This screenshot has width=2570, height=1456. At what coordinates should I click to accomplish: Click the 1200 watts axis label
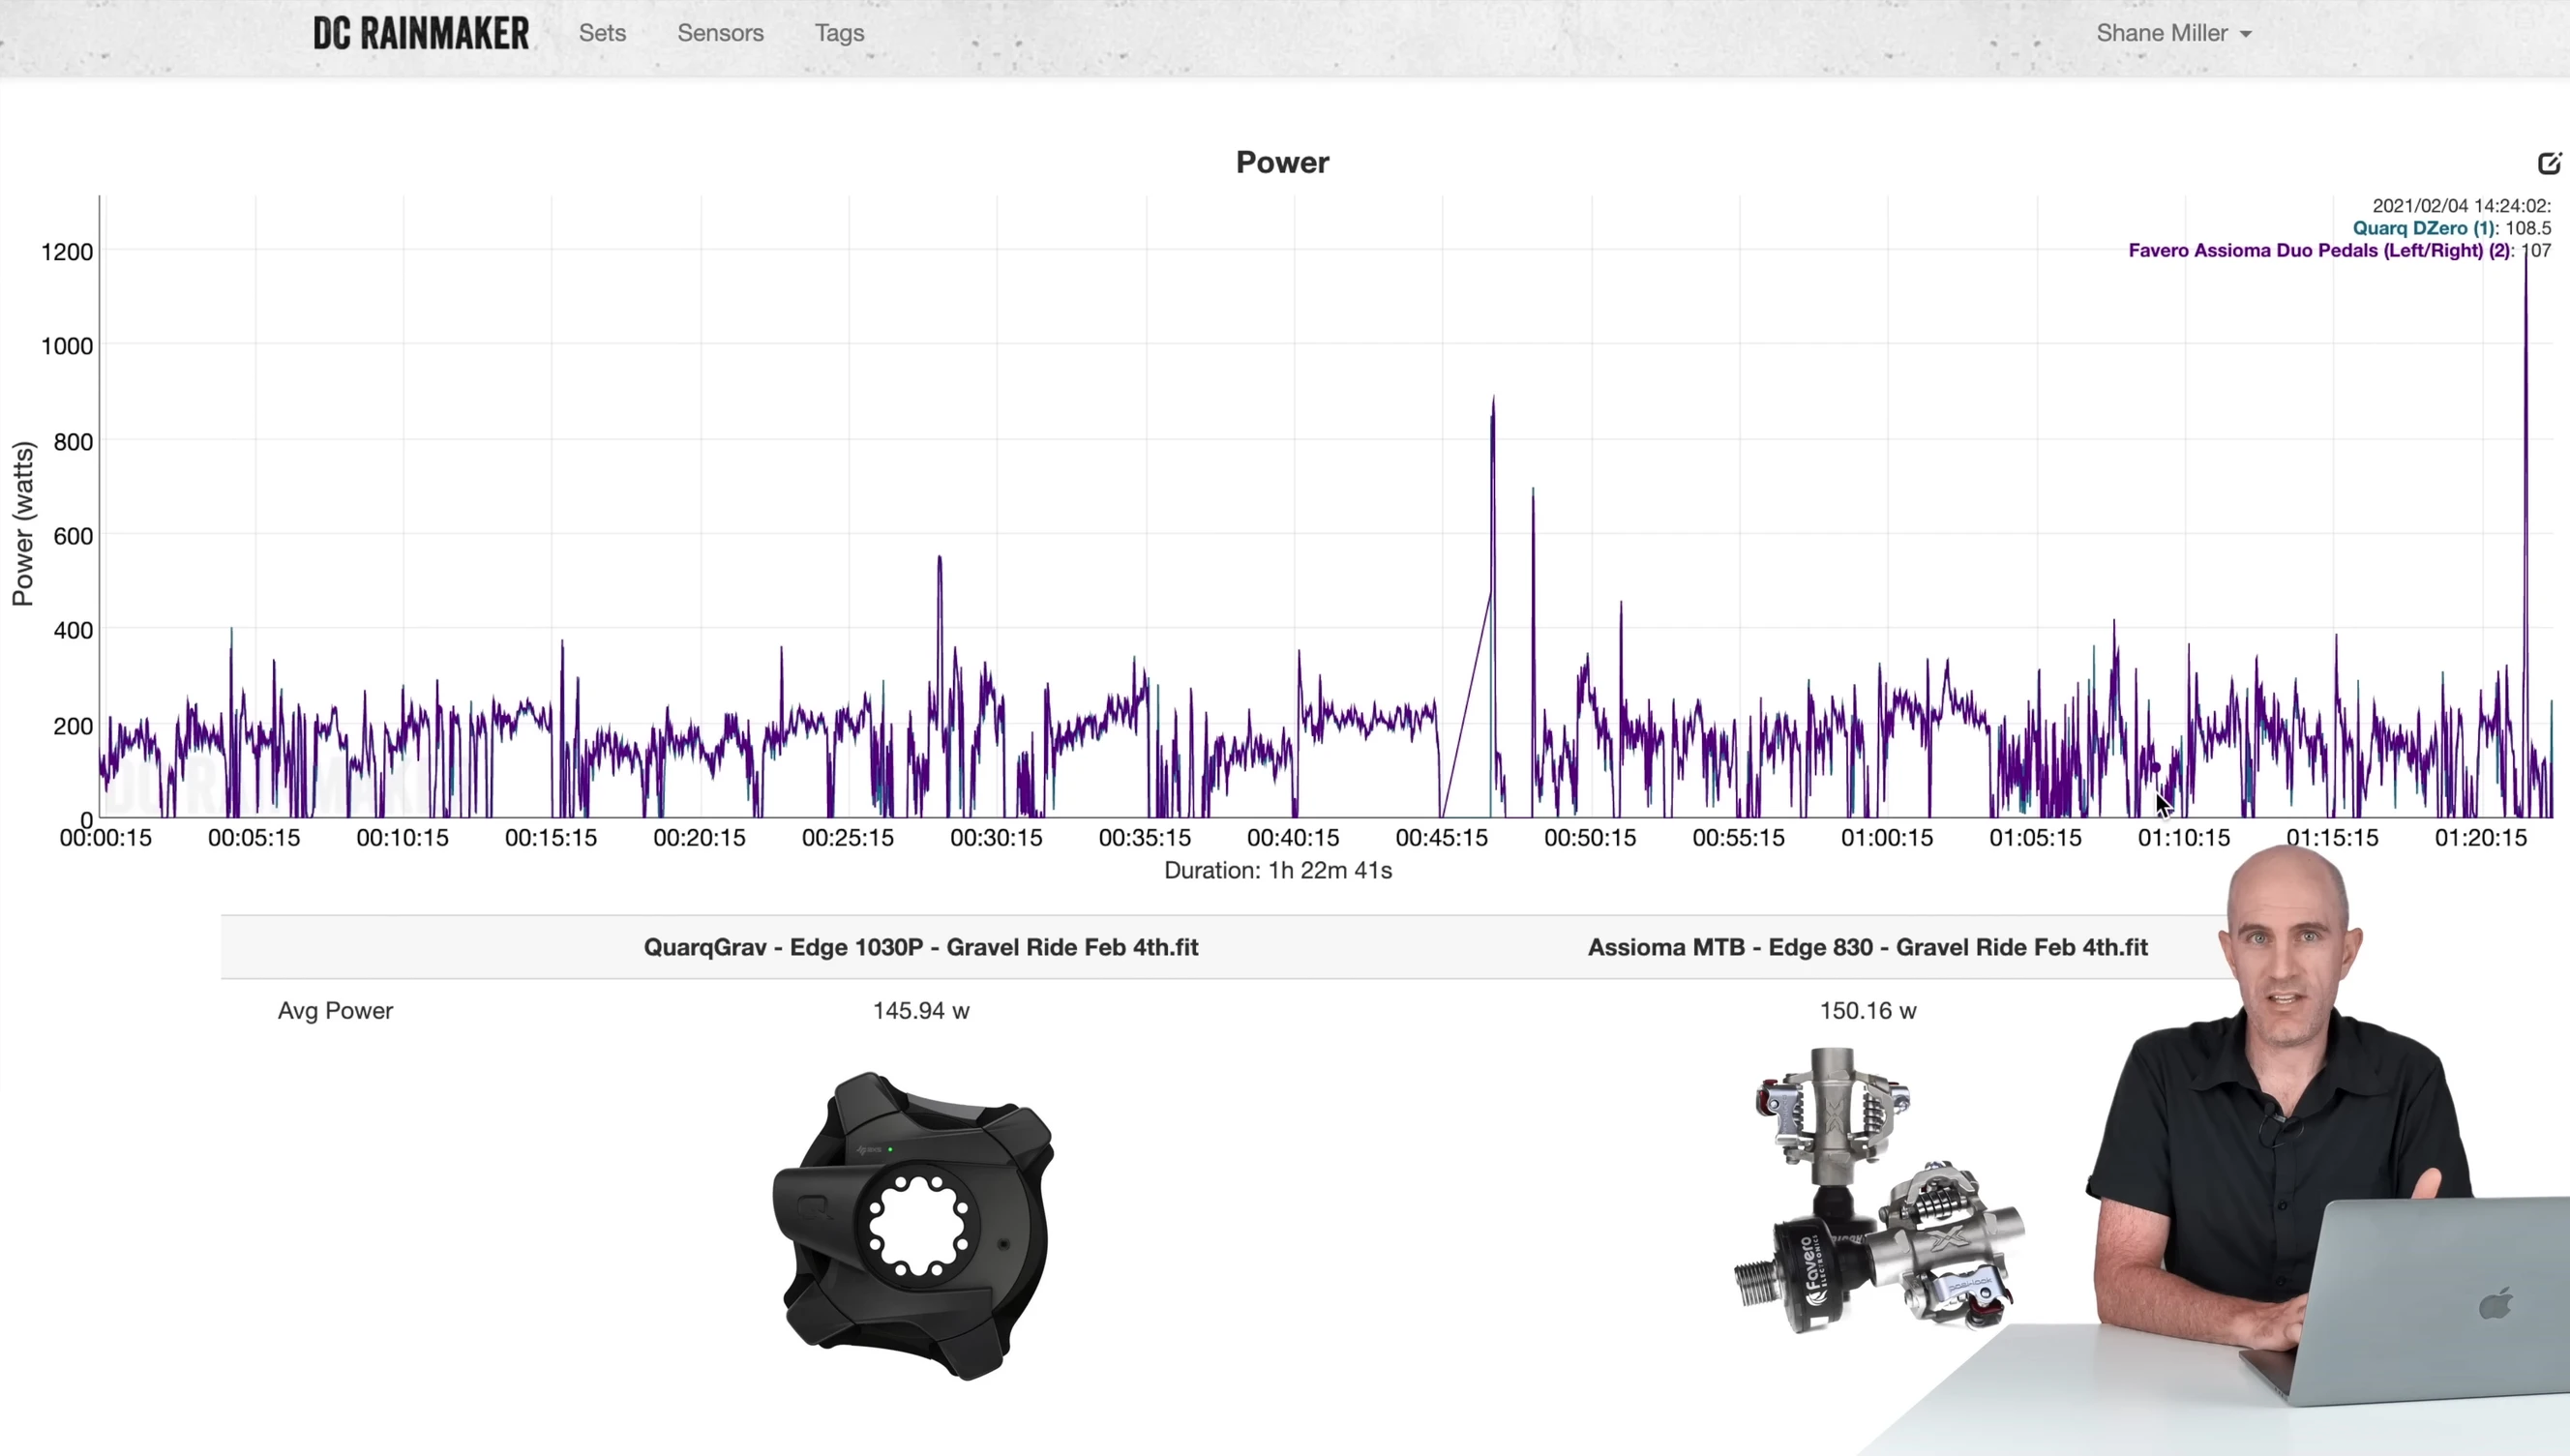(x=67, y=252)
